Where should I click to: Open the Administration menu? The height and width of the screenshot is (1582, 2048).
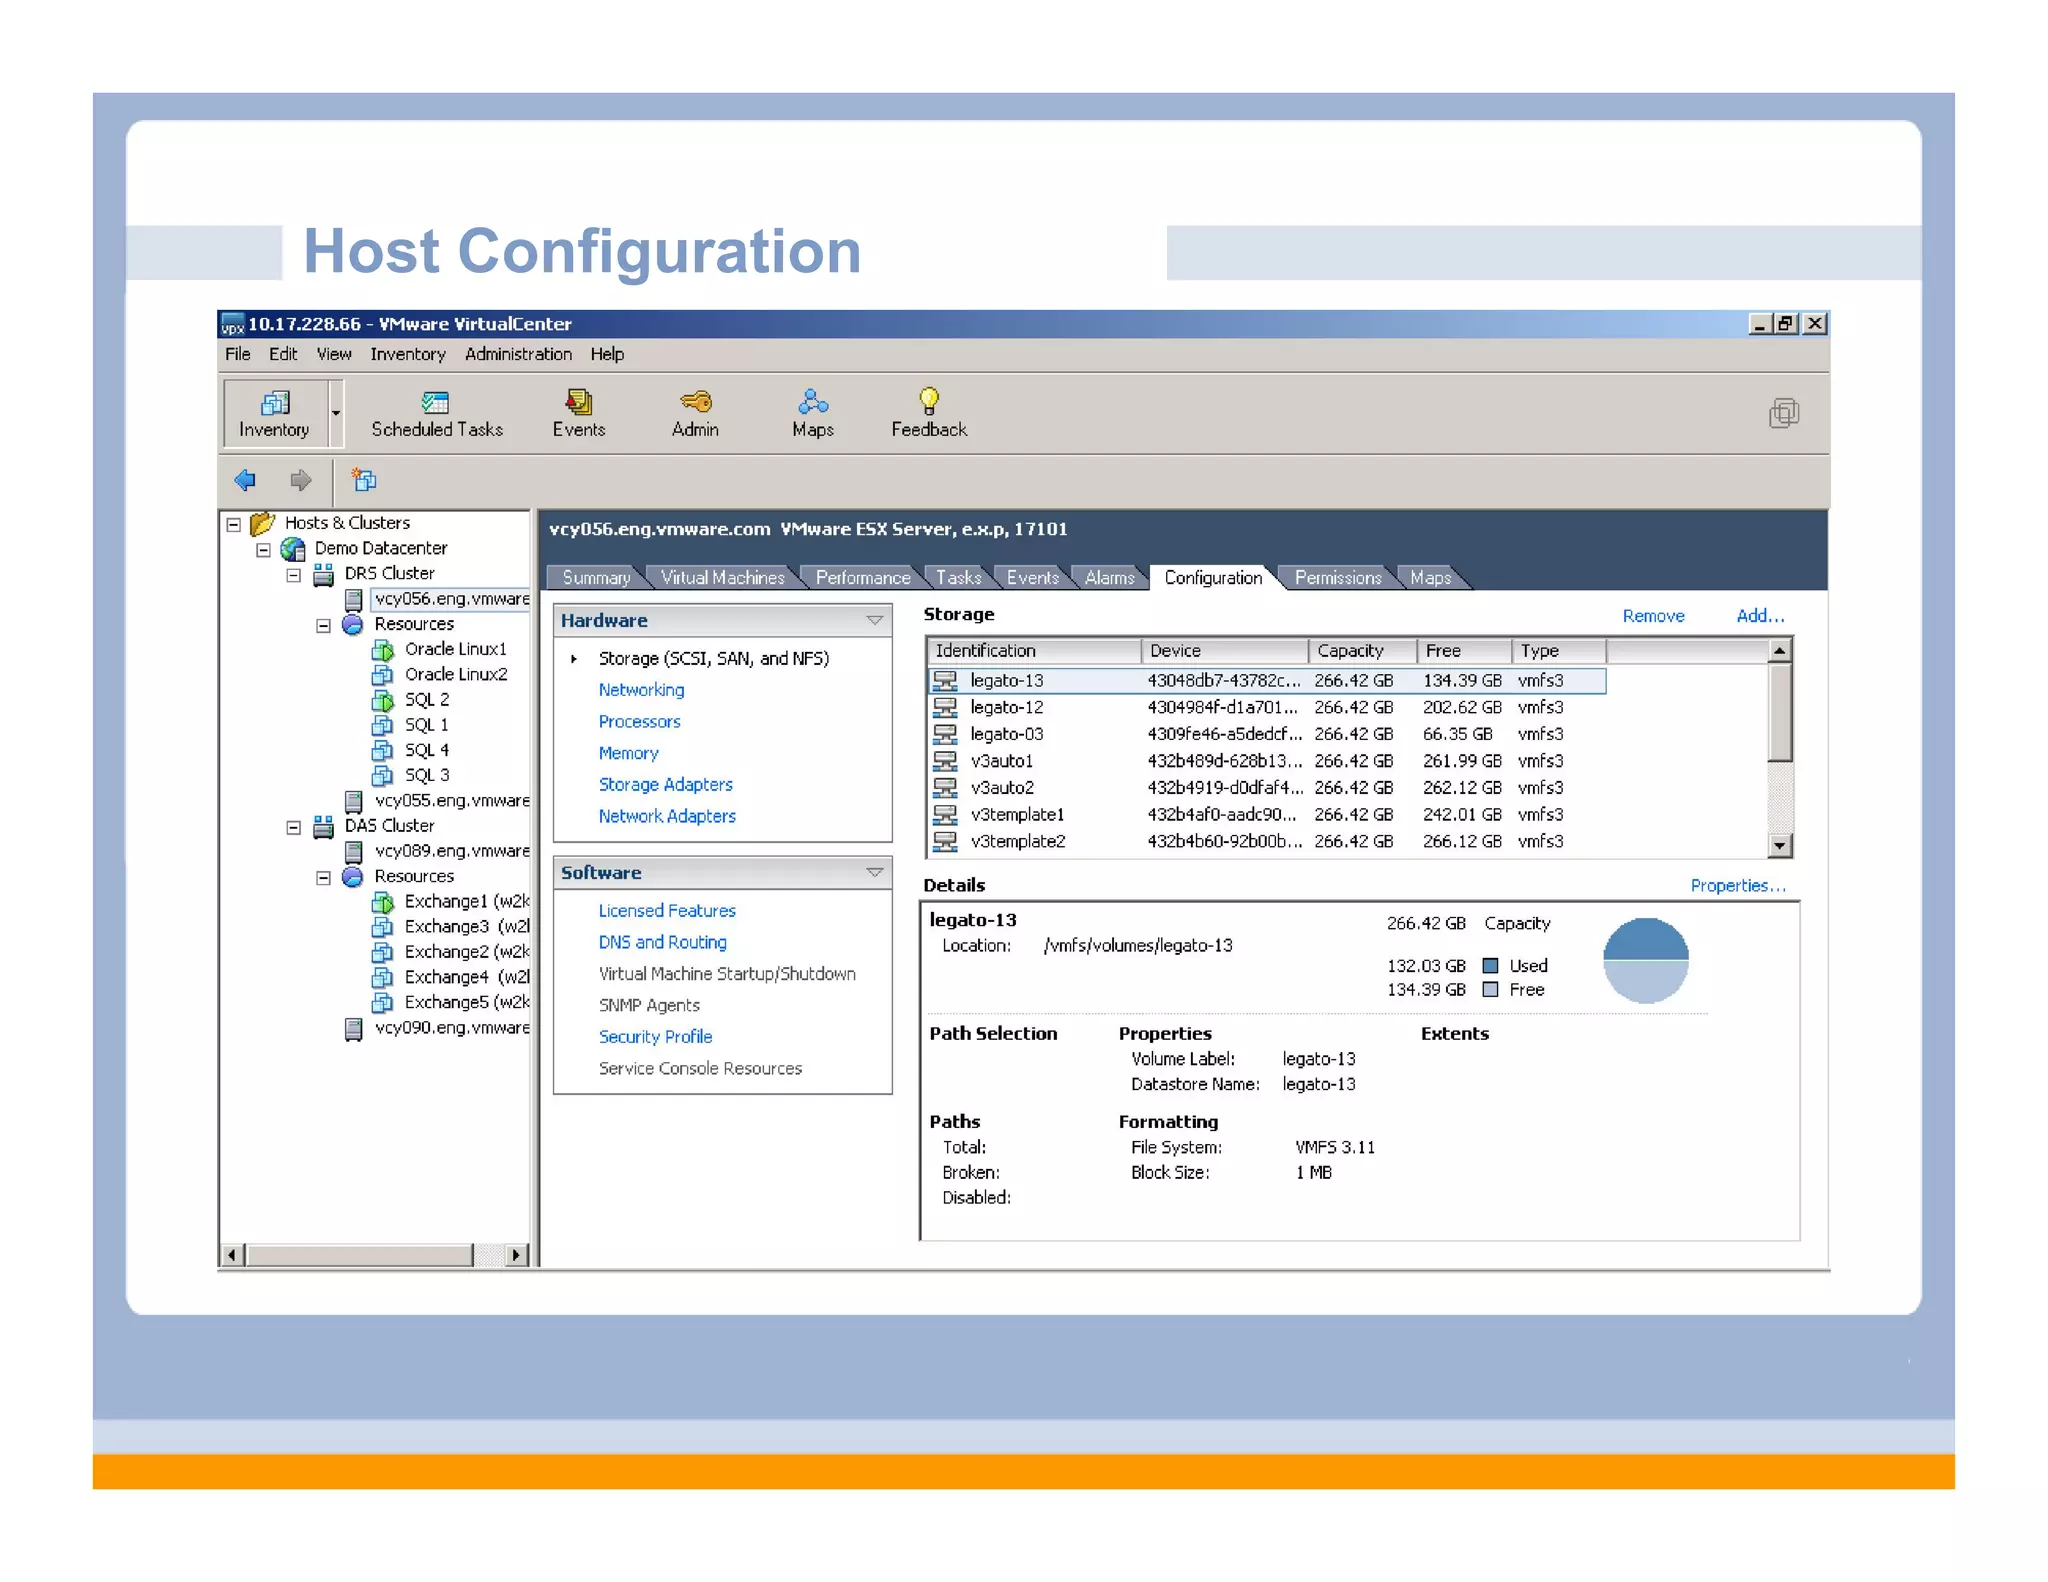(x=518, y=354)
